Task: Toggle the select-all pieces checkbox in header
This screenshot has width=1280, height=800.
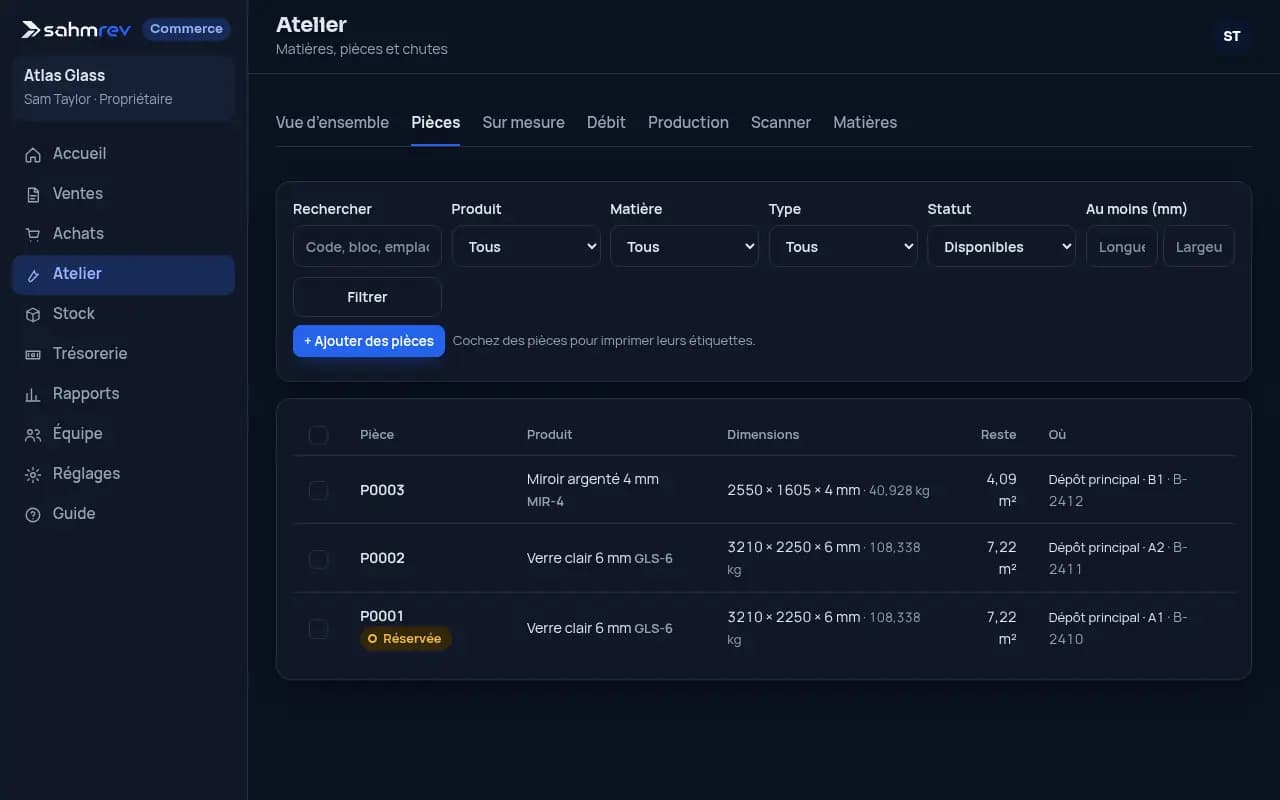Action: click(x=318, y=435)
